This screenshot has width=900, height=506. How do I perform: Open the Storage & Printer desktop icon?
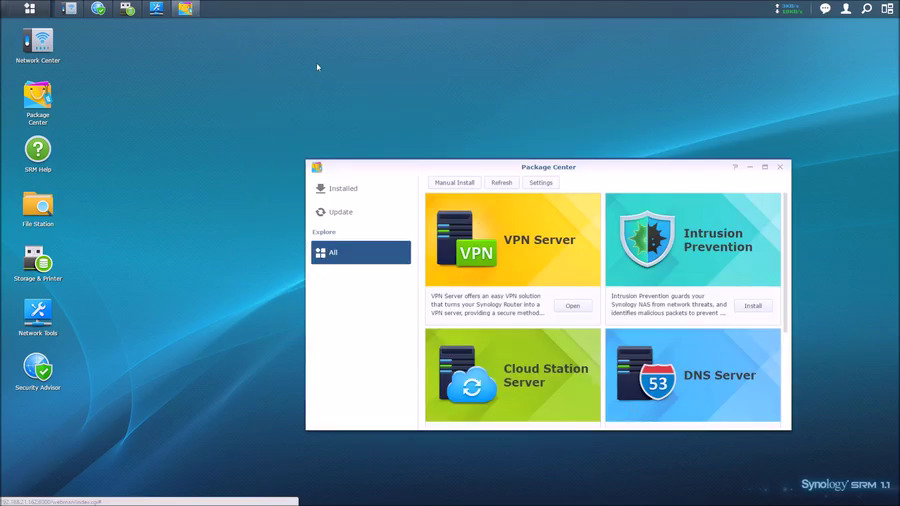click(x=38, y=259)
